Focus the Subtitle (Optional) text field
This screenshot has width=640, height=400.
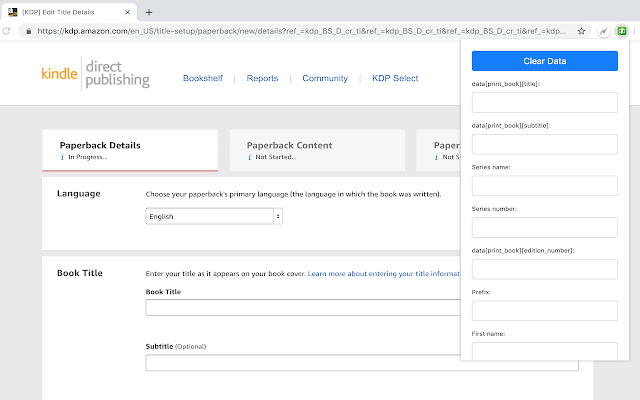coord(302,363)
